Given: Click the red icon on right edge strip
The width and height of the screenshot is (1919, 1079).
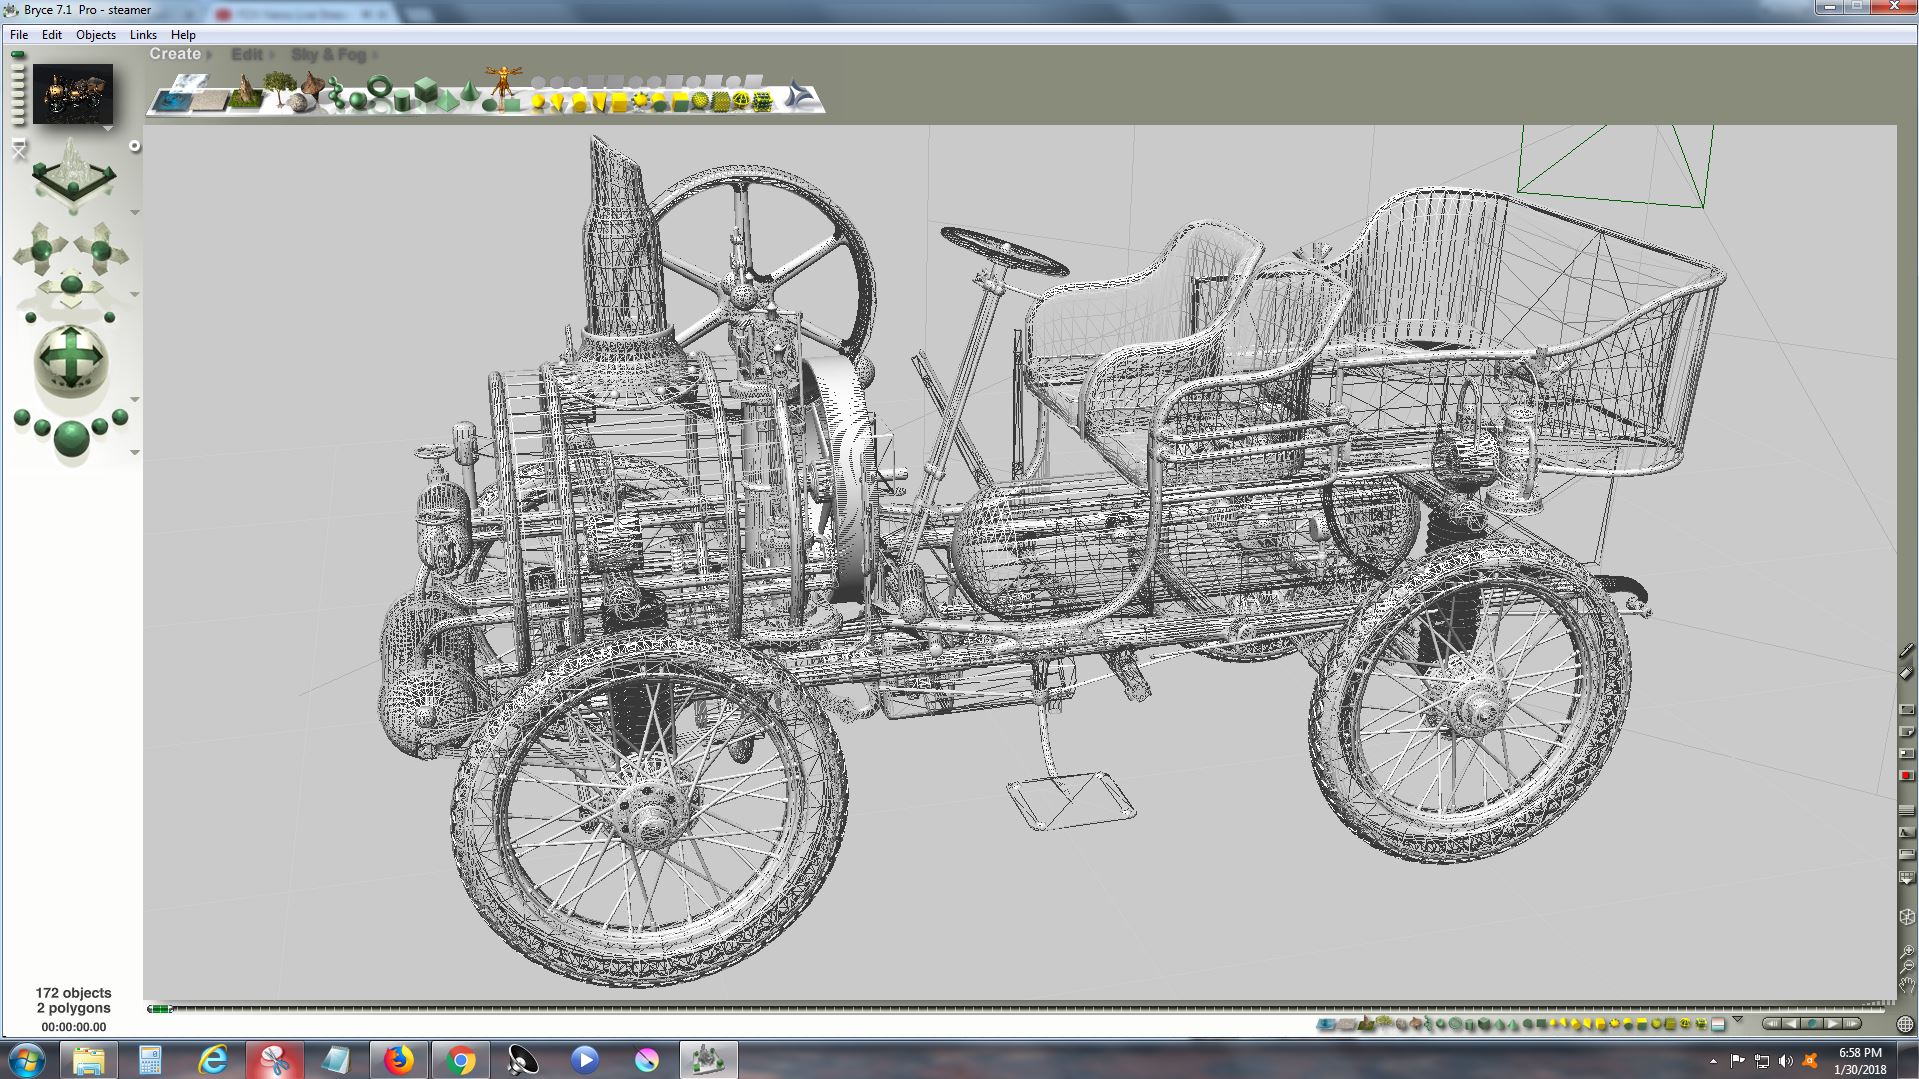Looking at the screenshot, I should click(1907, 775).
